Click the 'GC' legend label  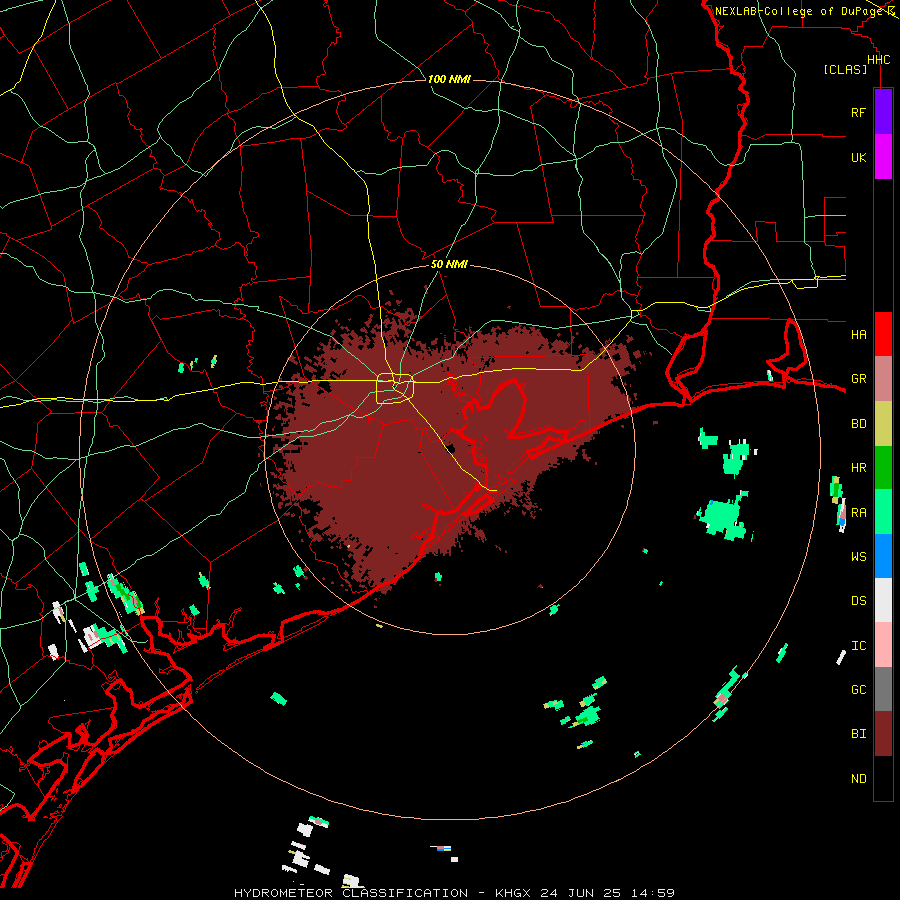[x=858, y=689]
